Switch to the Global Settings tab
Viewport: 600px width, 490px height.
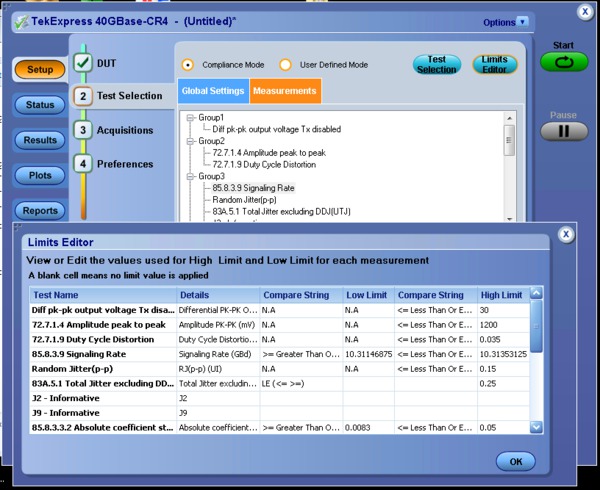213,91
